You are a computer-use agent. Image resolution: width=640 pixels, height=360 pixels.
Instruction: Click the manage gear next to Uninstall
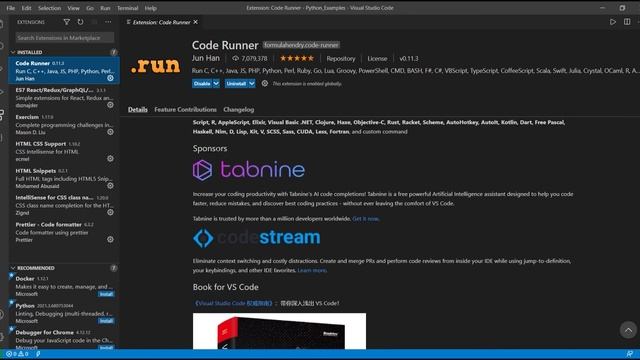(x=265, y=83)
